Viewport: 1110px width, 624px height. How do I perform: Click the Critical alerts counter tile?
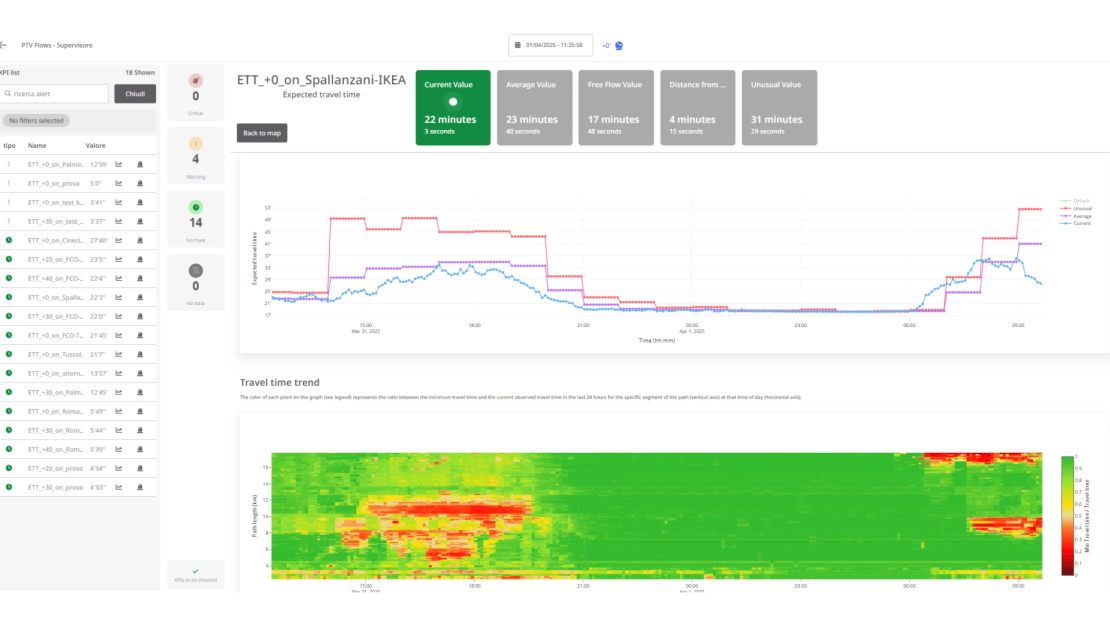point(196,92)
